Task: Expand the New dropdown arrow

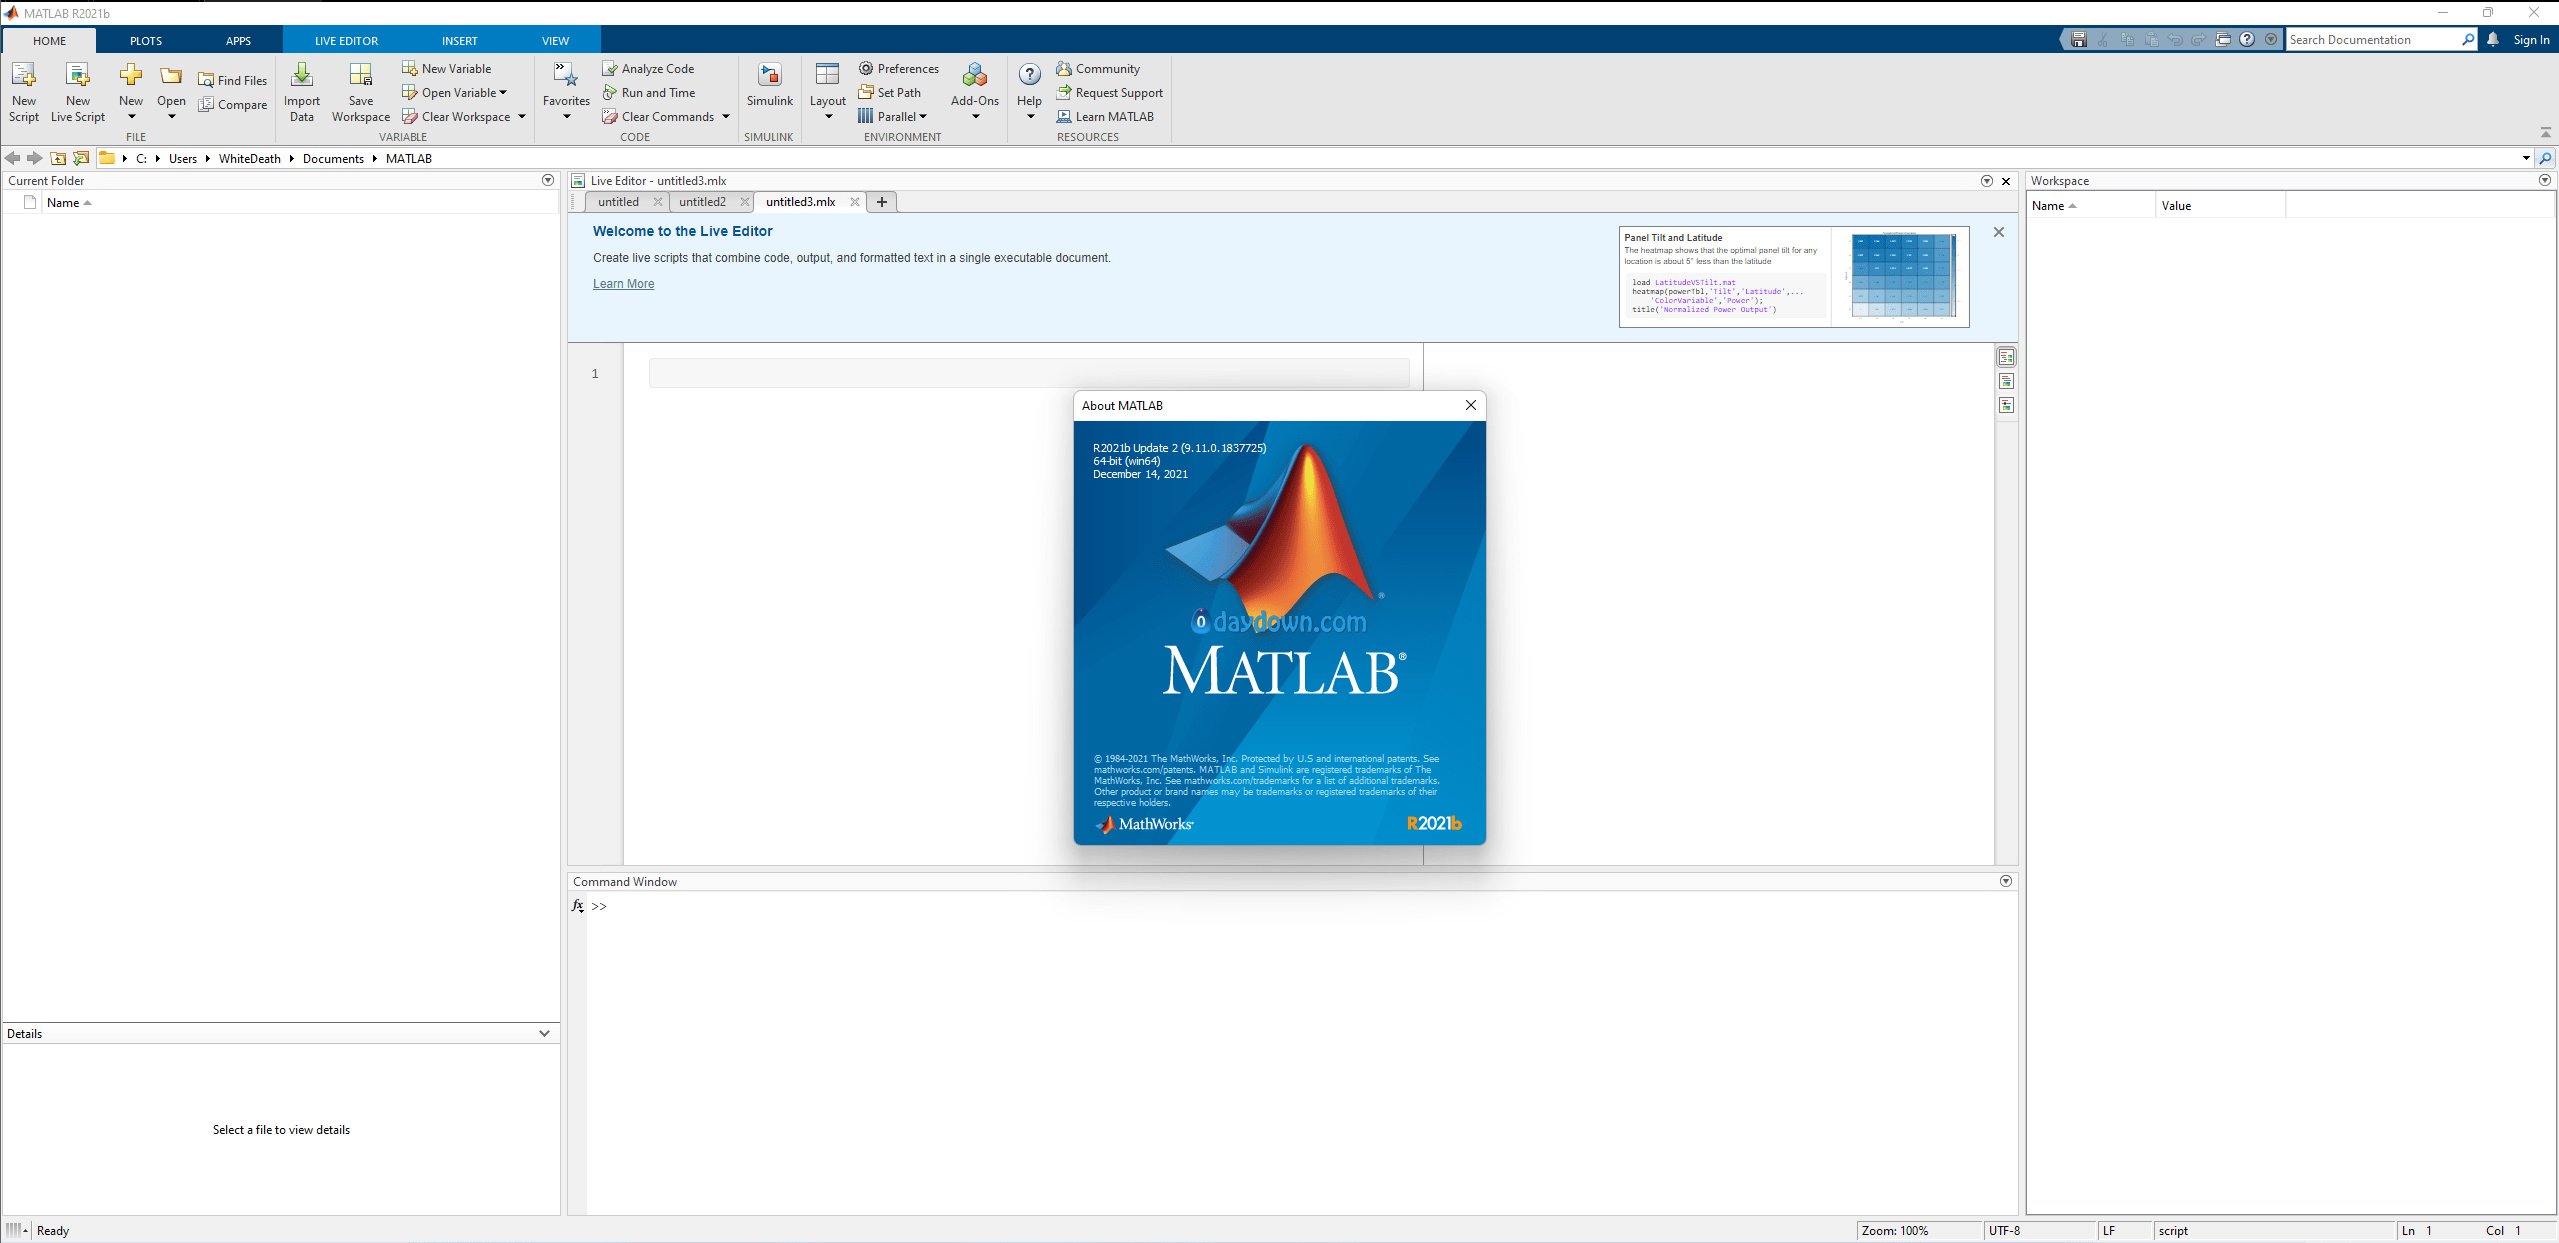Action: (x=131, y=117)
